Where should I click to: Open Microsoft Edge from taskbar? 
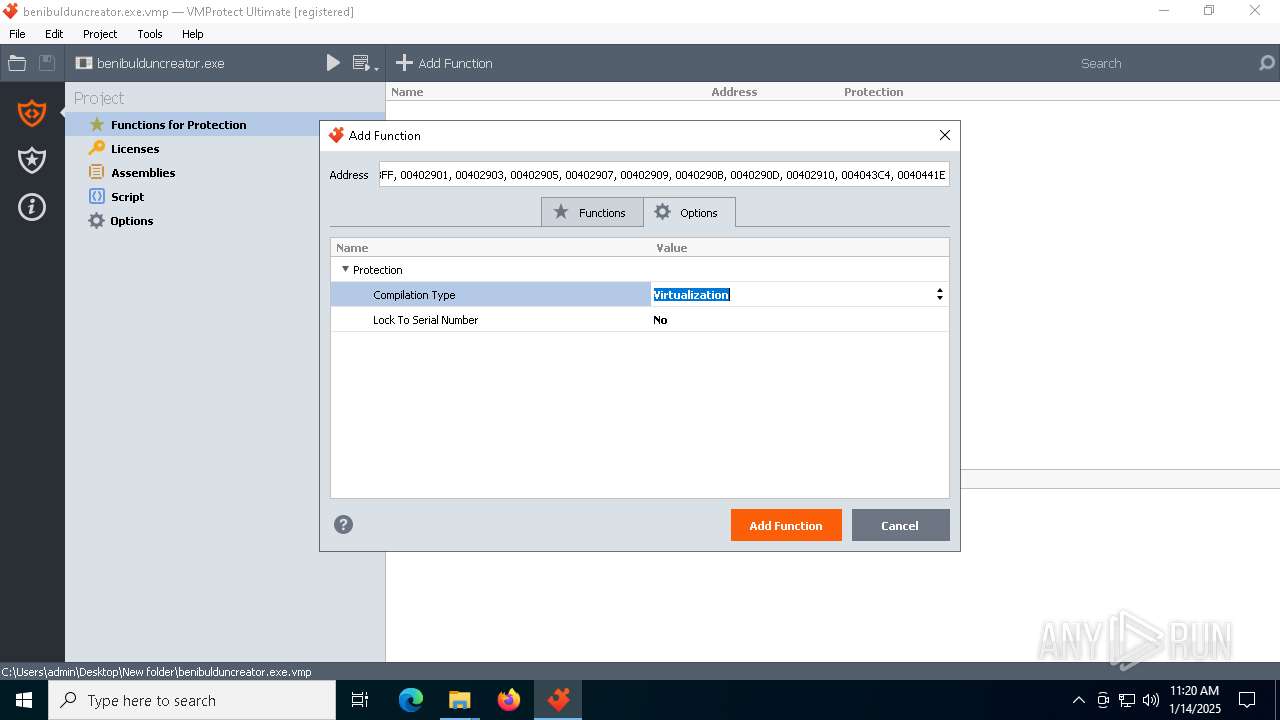[411, 700]
